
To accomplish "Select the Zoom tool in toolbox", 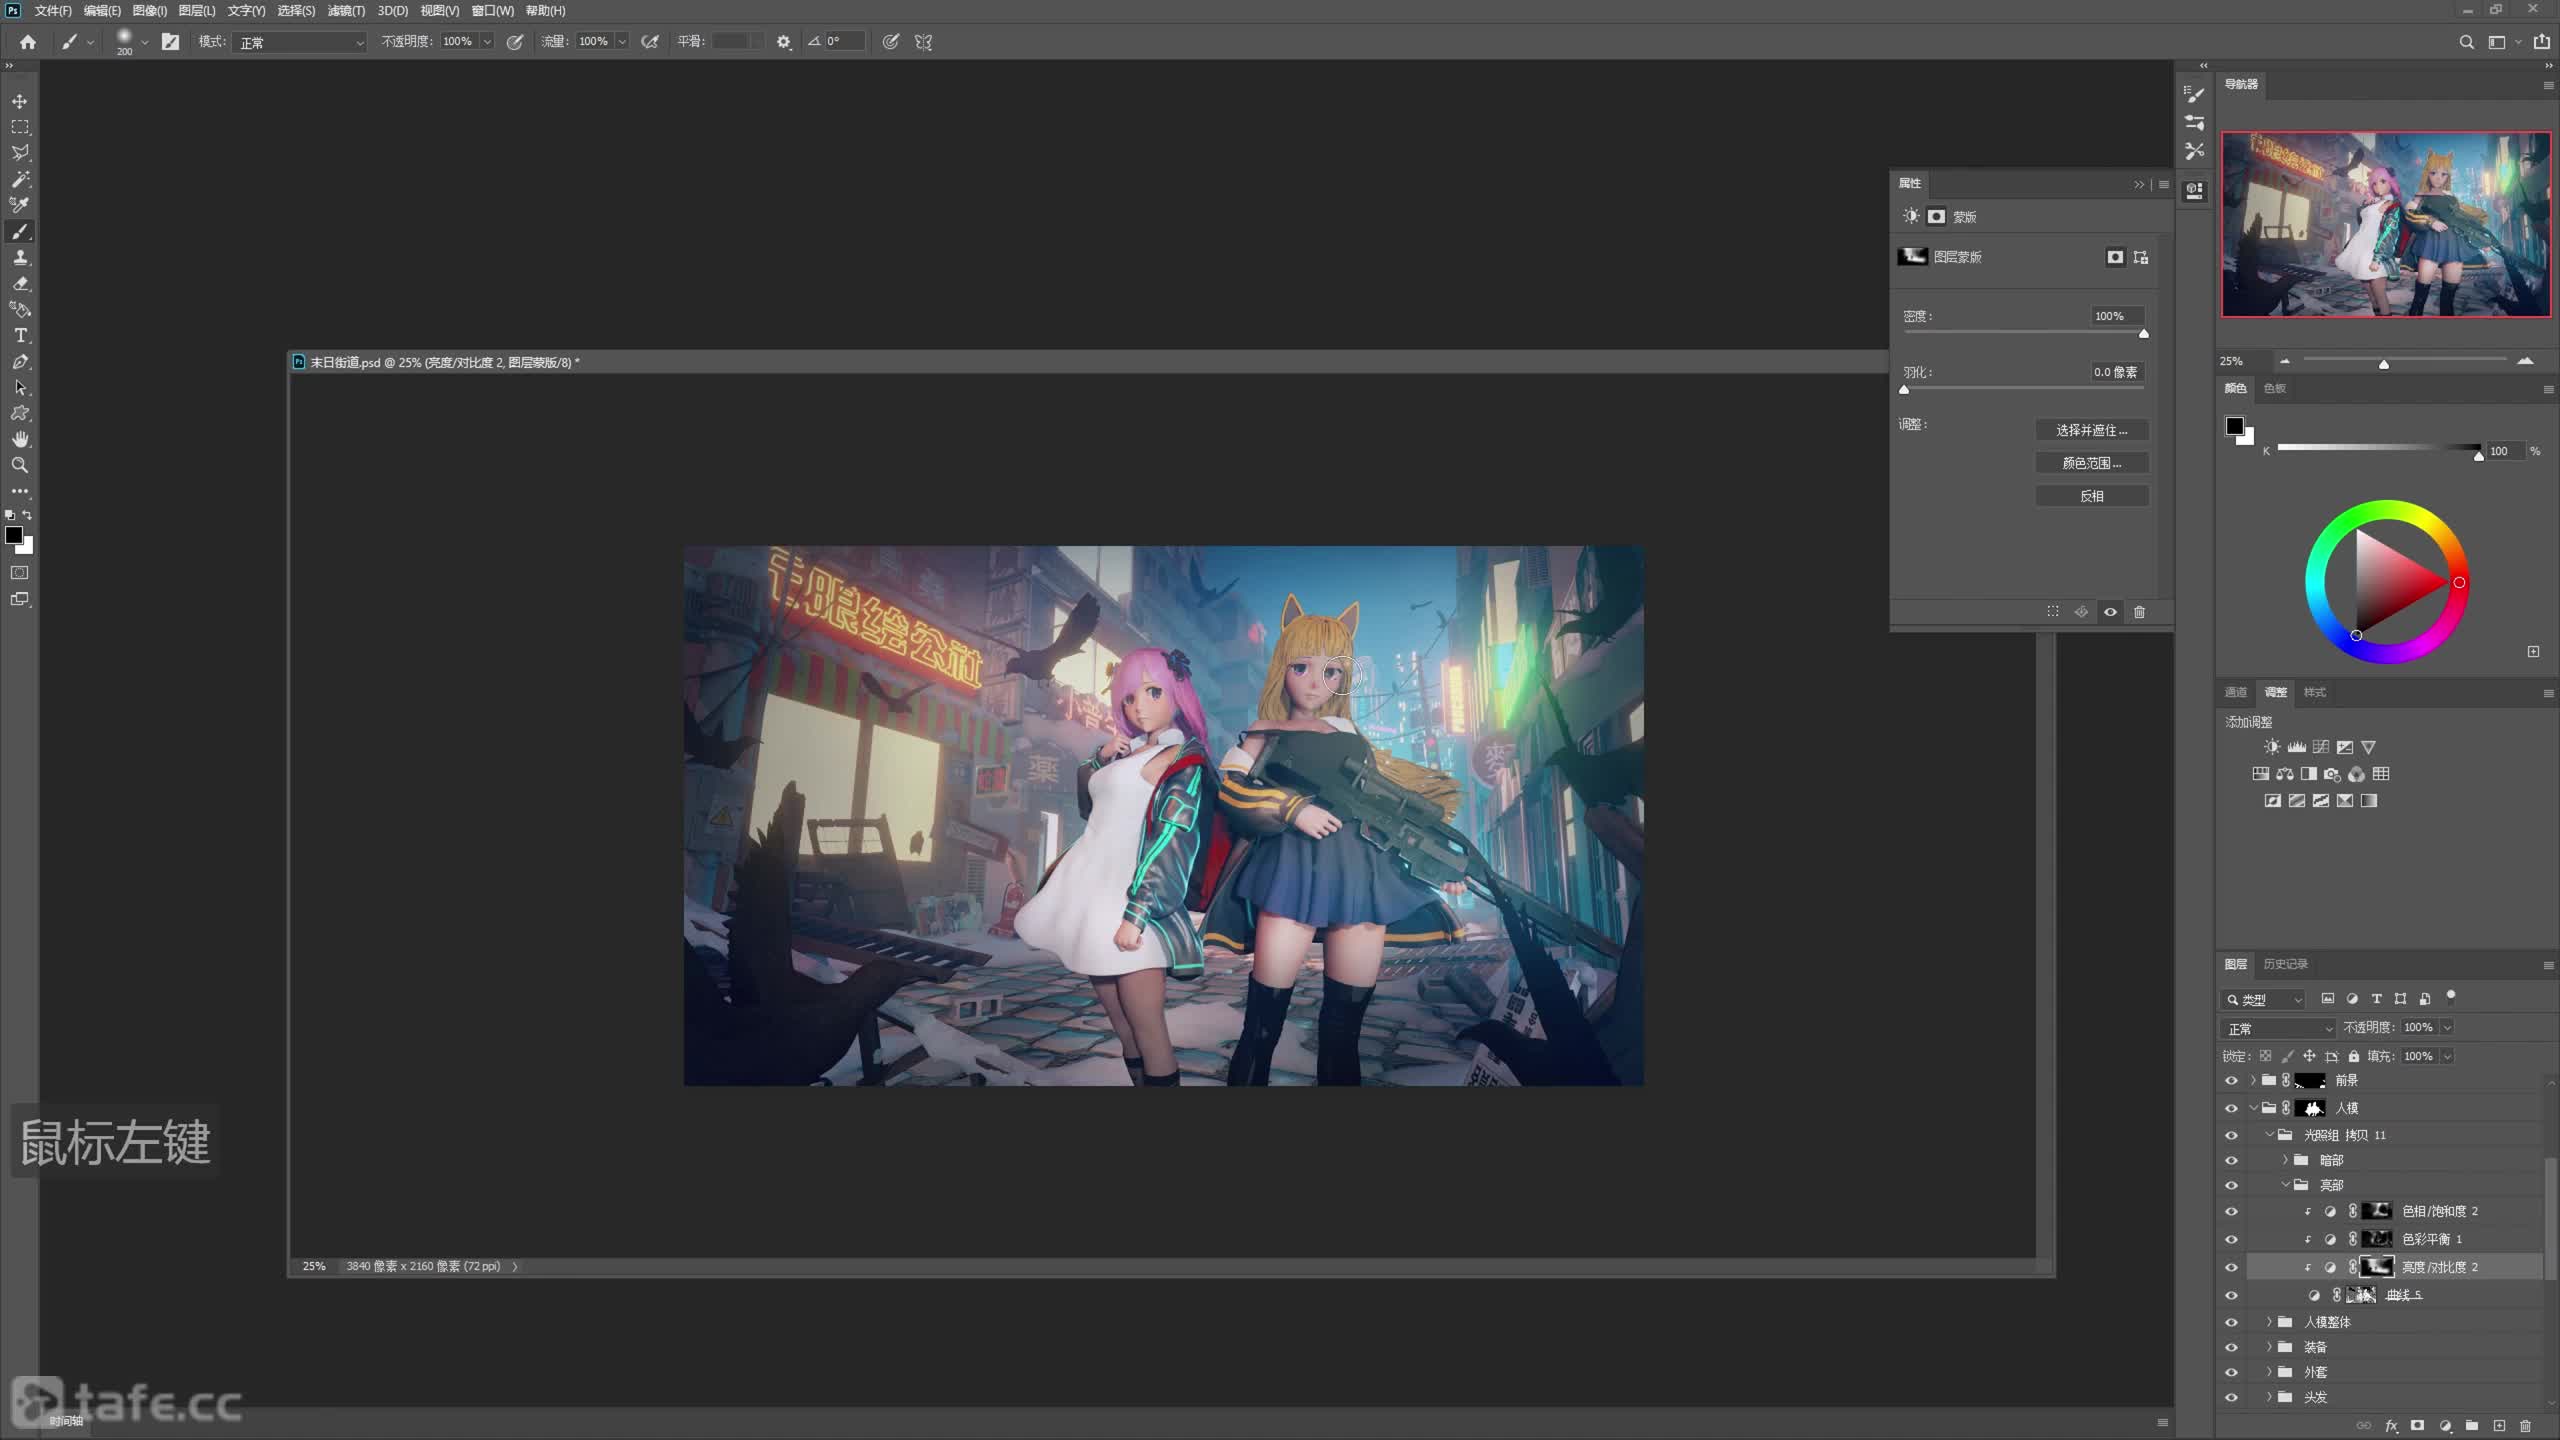I will pyautogui.click(x=20, y=465).
